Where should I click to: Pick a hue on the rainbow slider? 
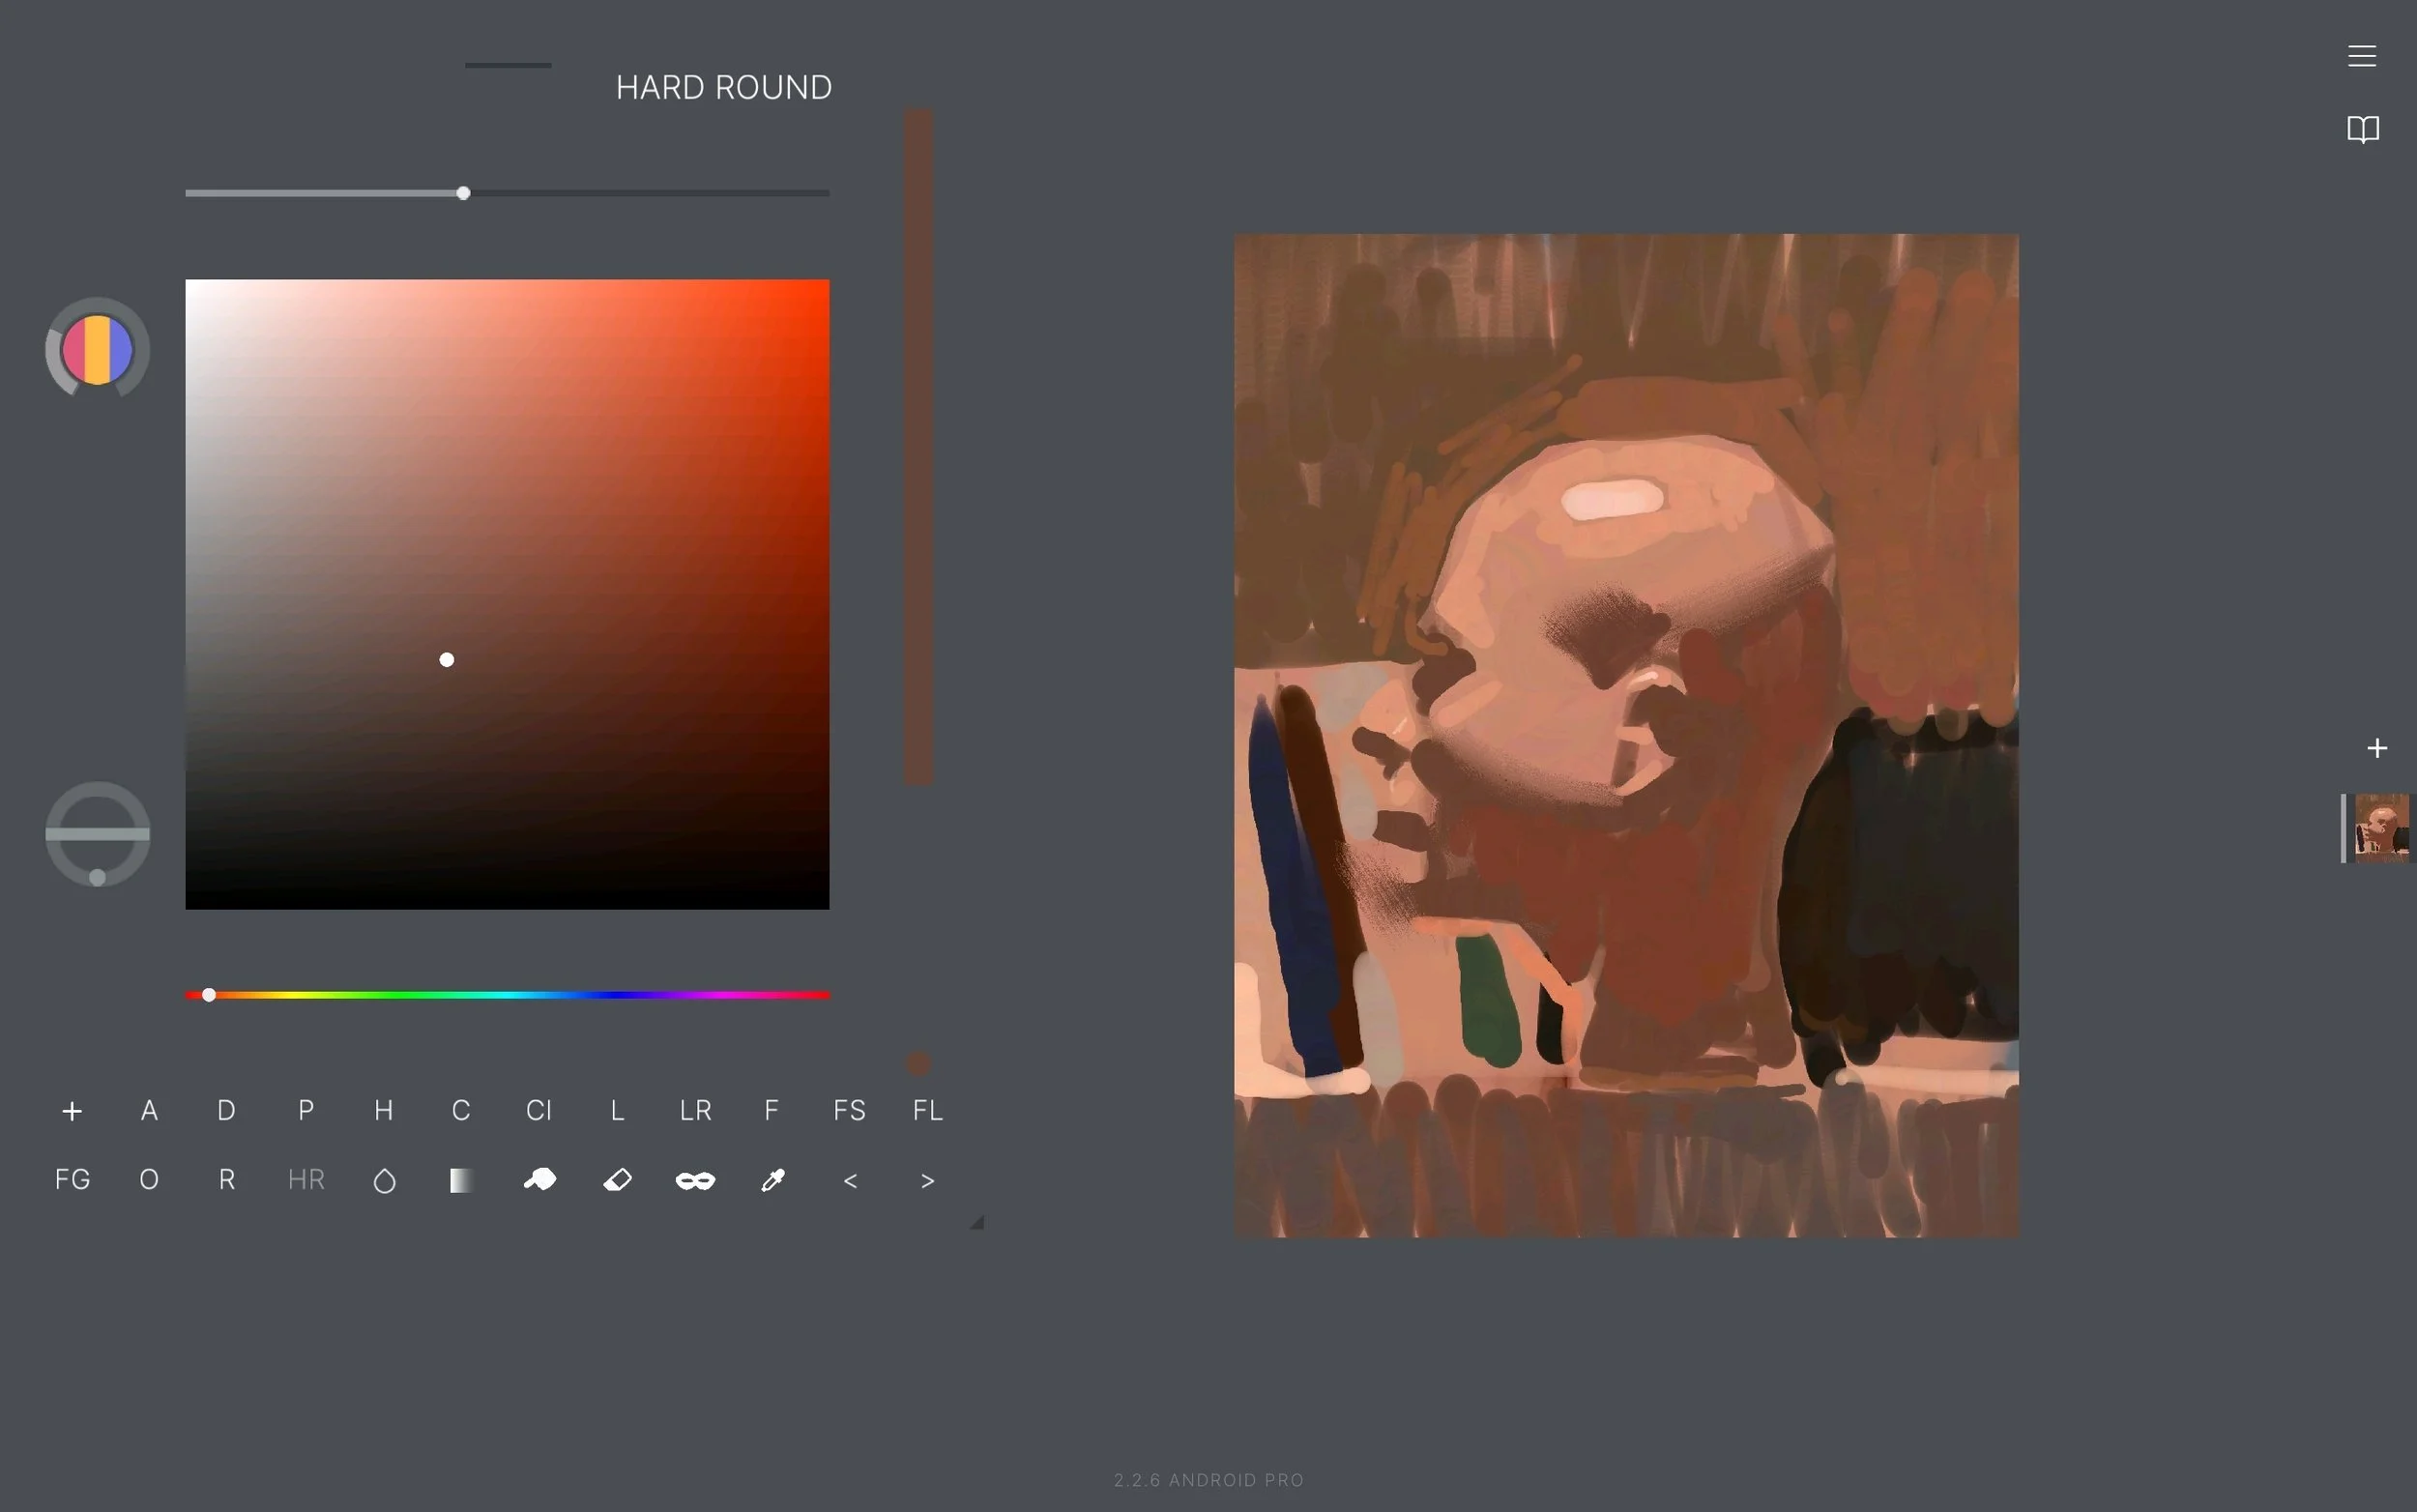click(x=507, y=994)
